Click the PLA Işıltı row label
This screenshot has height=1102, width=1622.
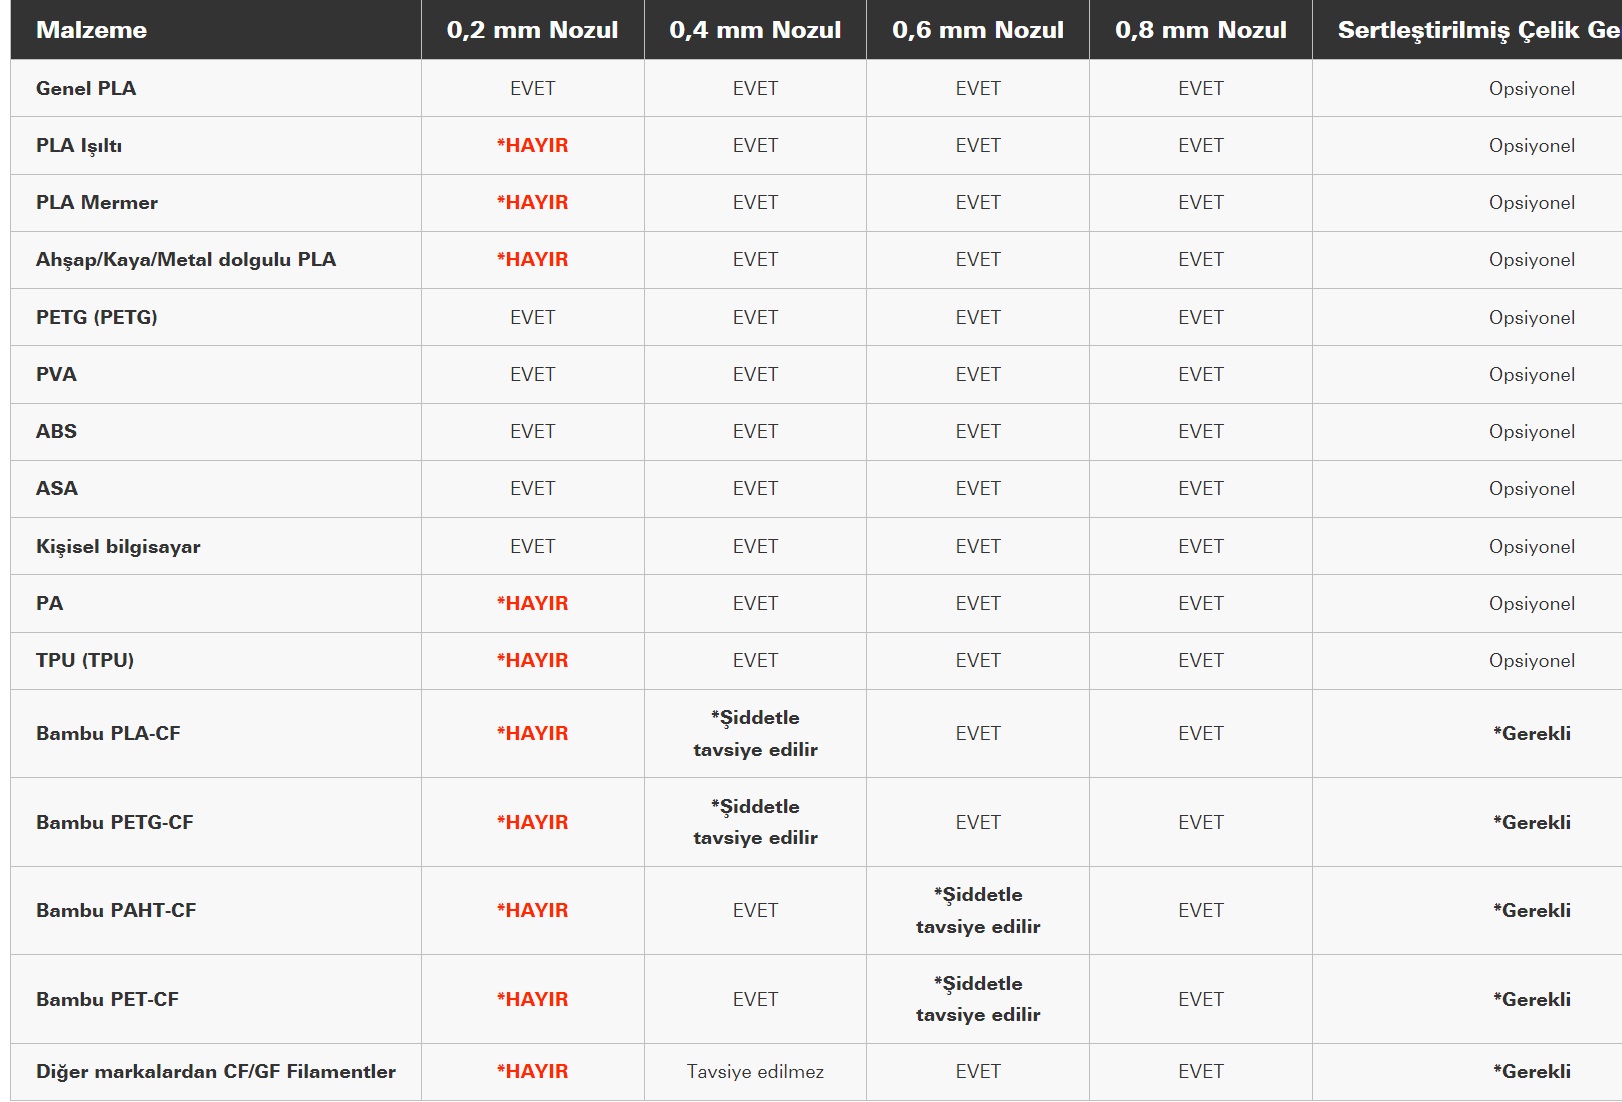coord(79,145)
